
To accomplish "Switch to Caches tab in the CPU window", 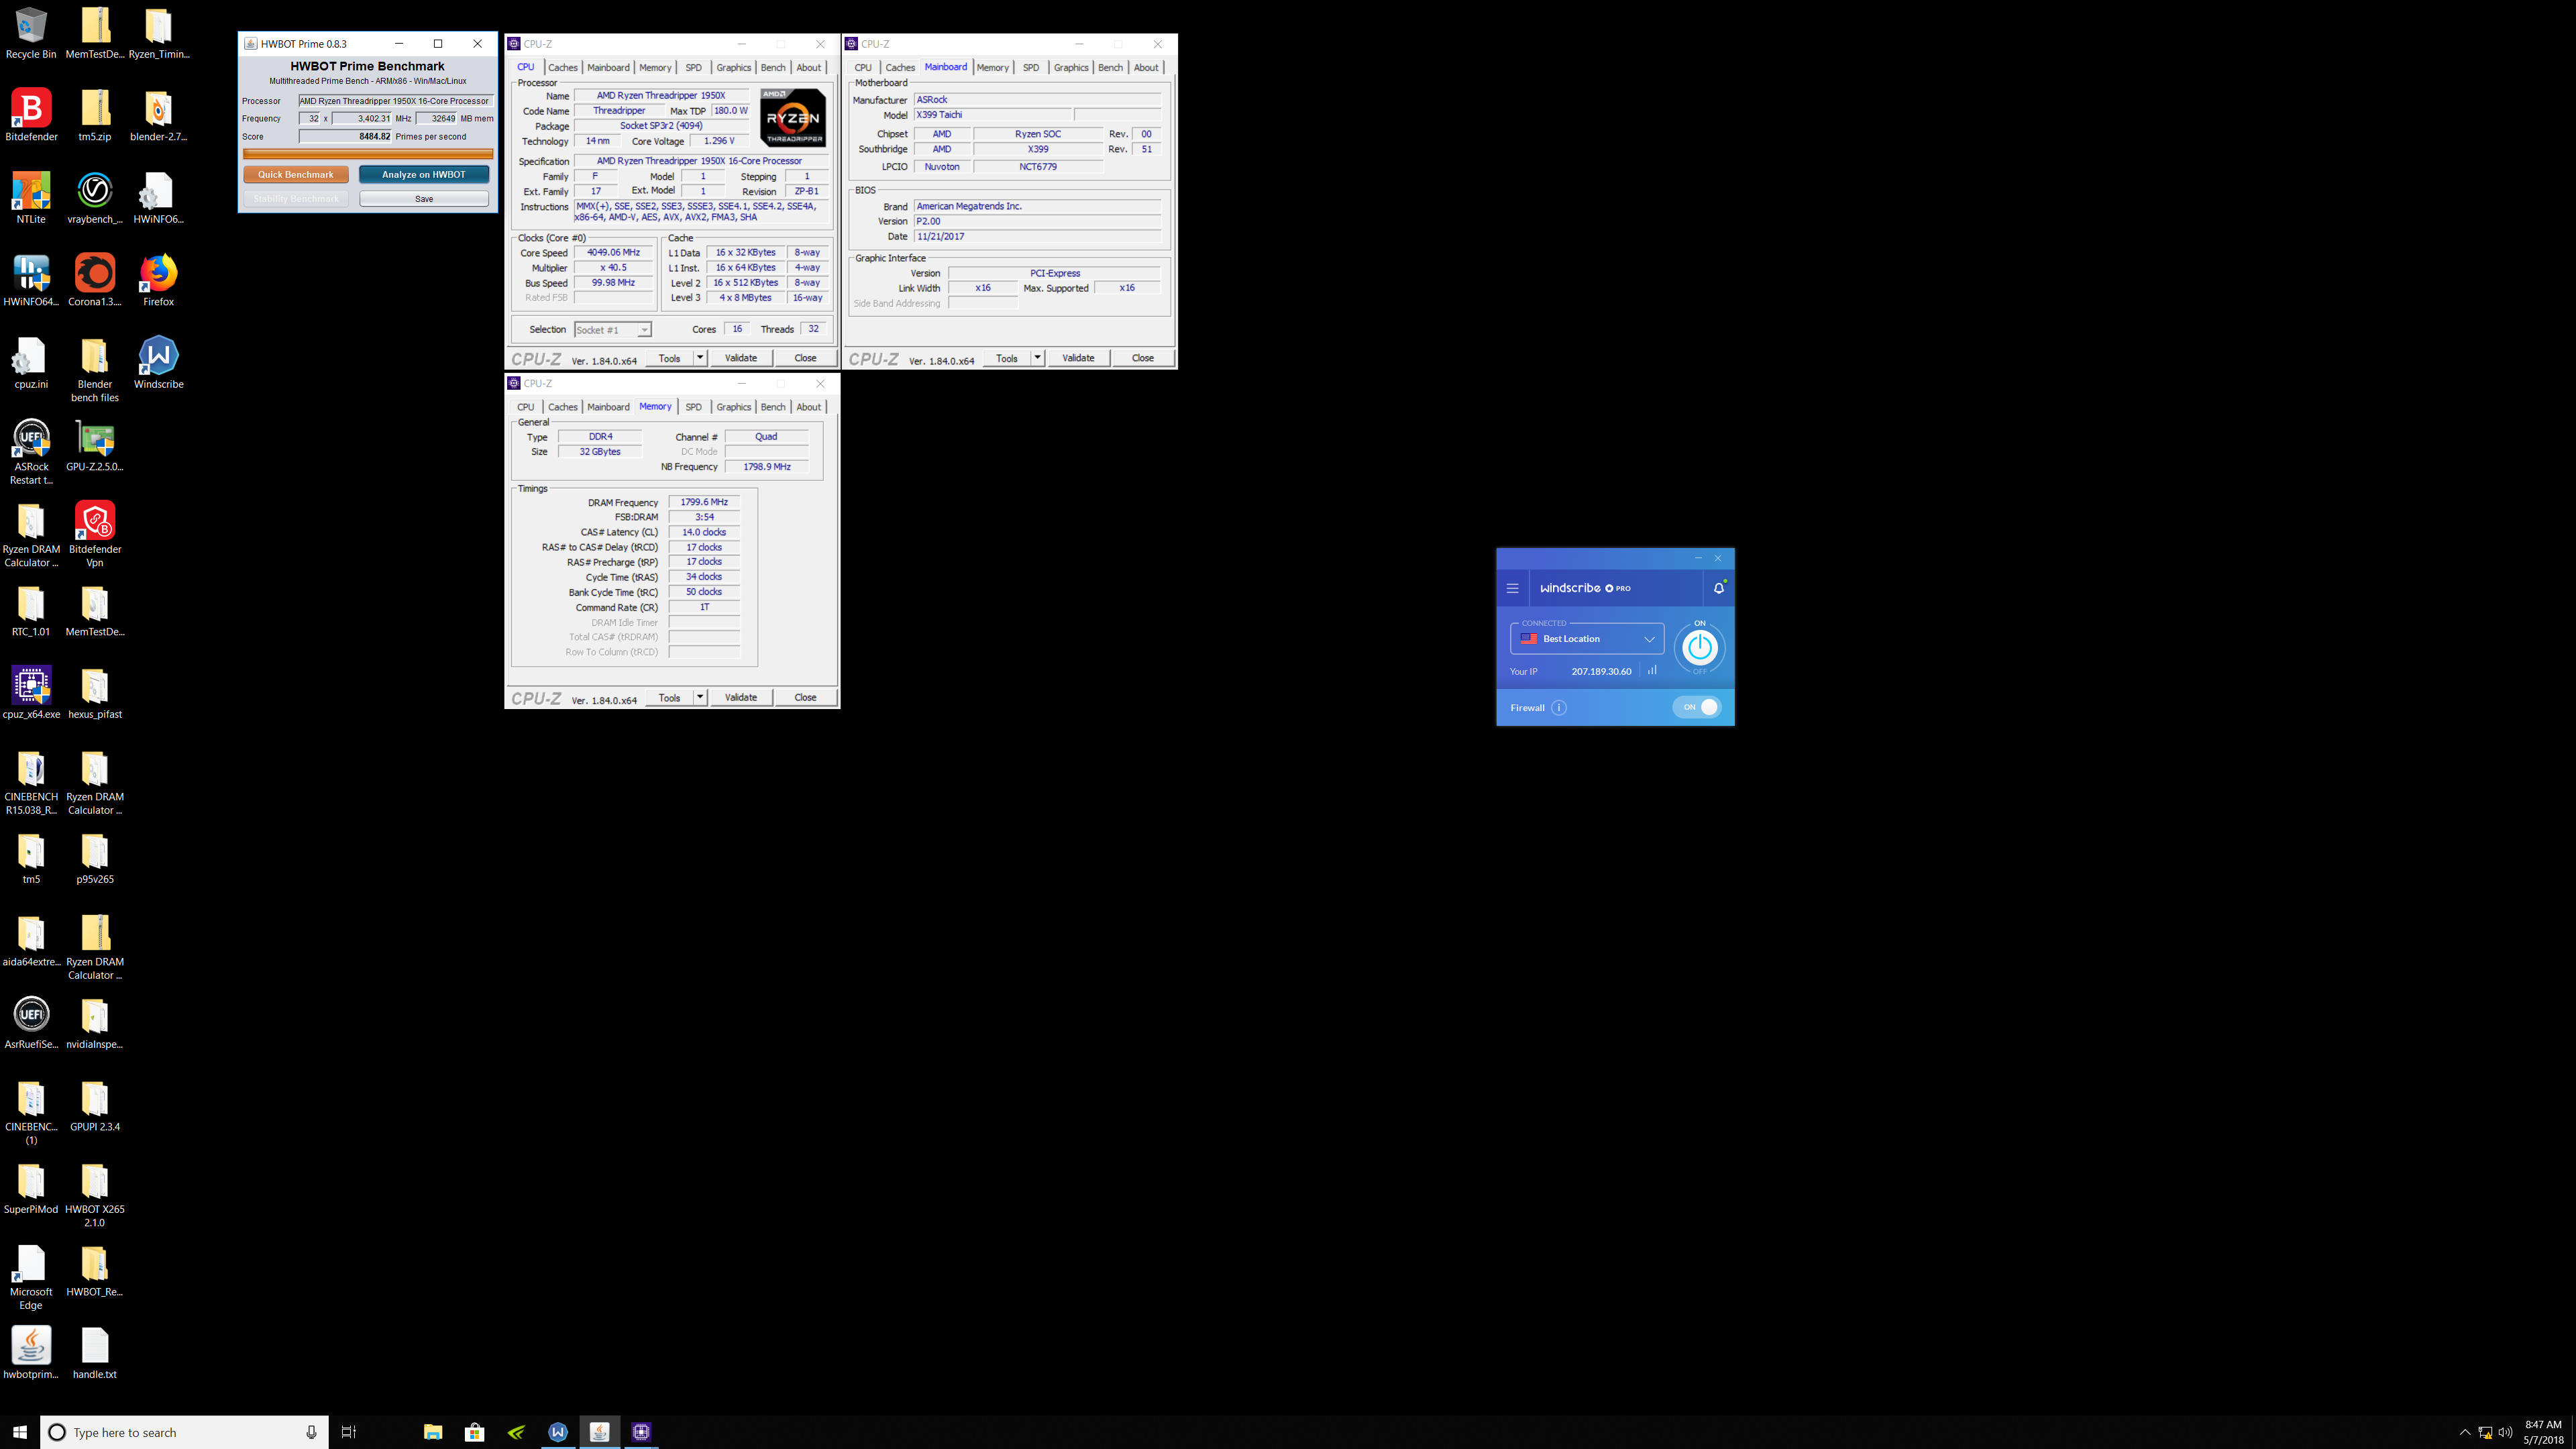I will click(x=563, y=68).
